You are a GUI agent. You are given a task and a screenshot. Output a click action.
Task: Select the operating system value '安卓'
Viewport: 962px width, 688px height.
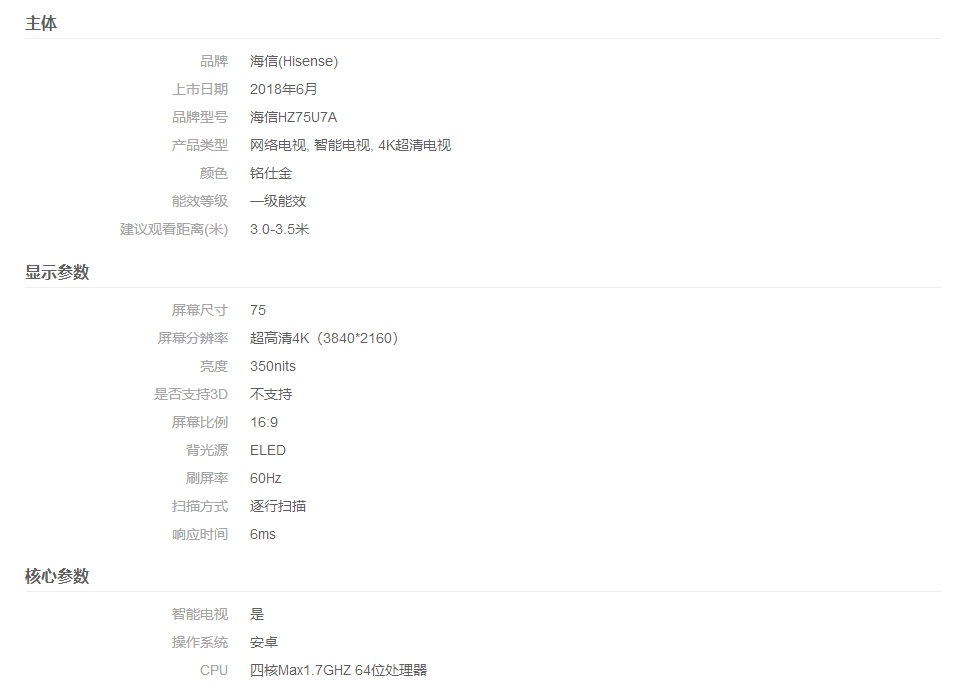click(264, 643)
